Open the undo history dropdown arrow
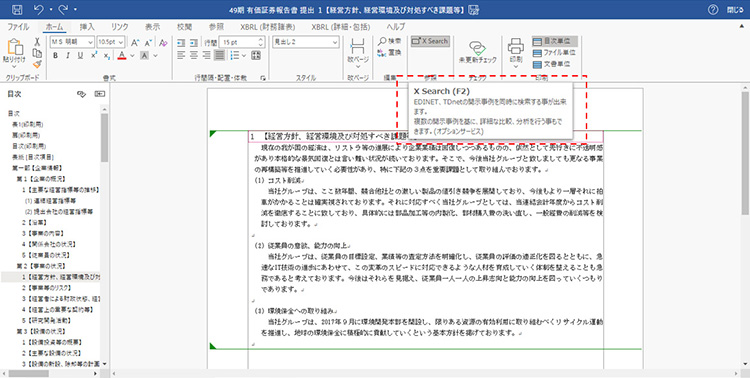 pos(50,9)
